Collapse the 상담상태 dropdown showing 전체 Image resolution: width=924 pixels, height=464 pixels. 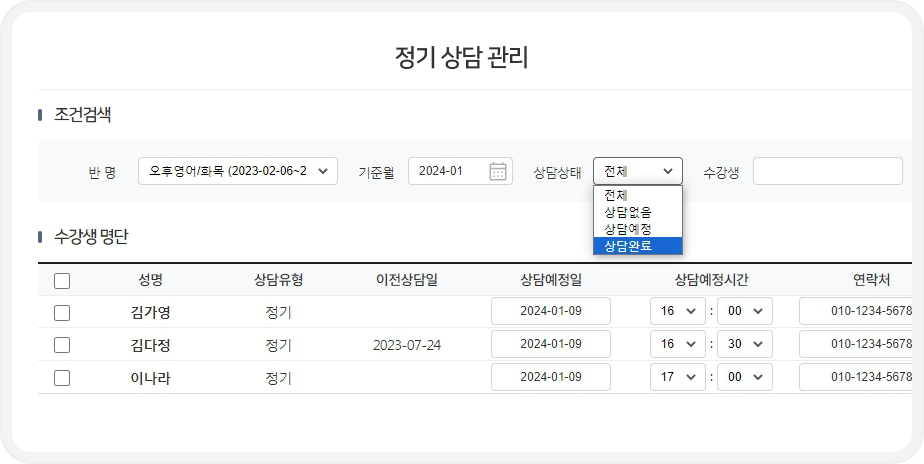point(638,171)
